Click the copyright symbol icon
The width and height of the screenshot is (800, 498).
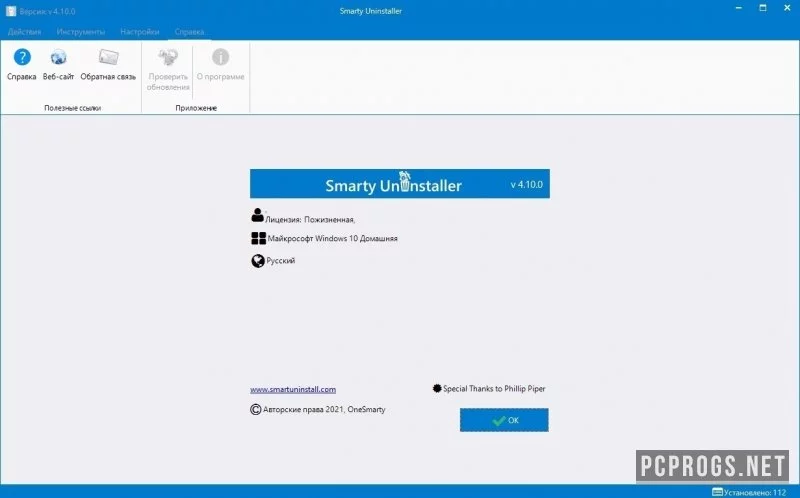[x=256, y=409]
